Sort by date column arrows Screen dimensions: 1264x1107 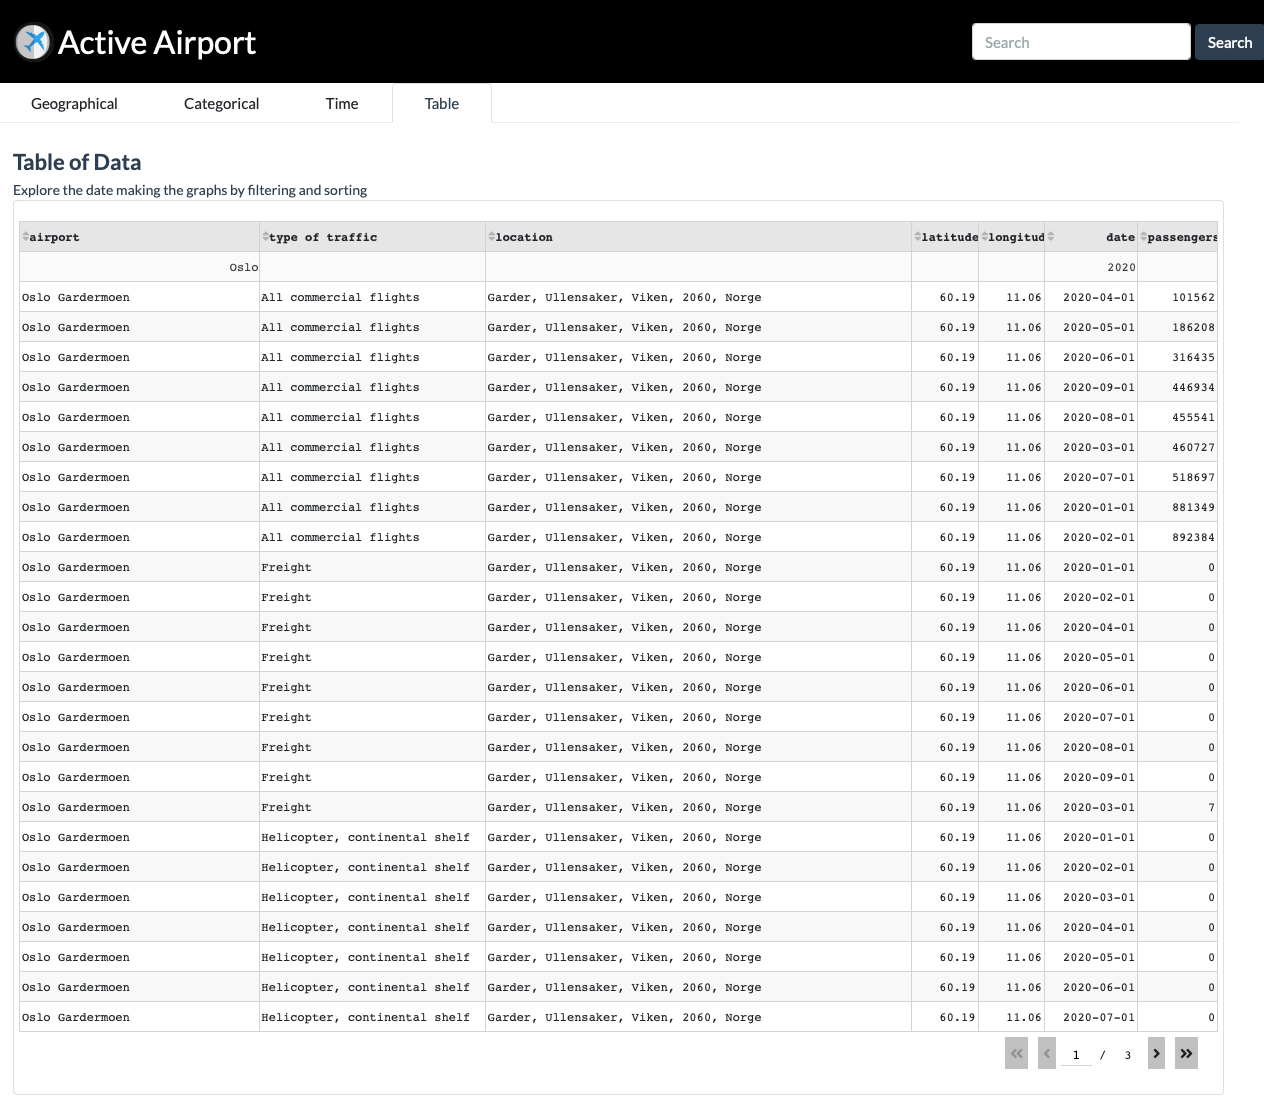[1051, 237]
